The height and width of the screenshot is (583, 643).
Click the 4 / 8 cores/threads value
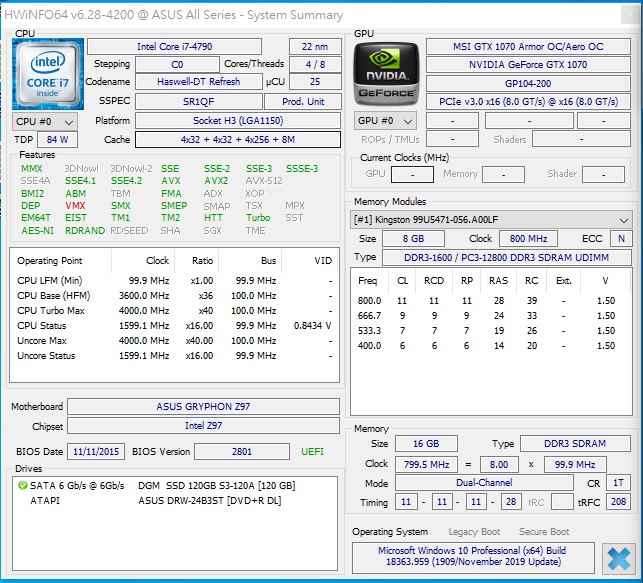315,65
